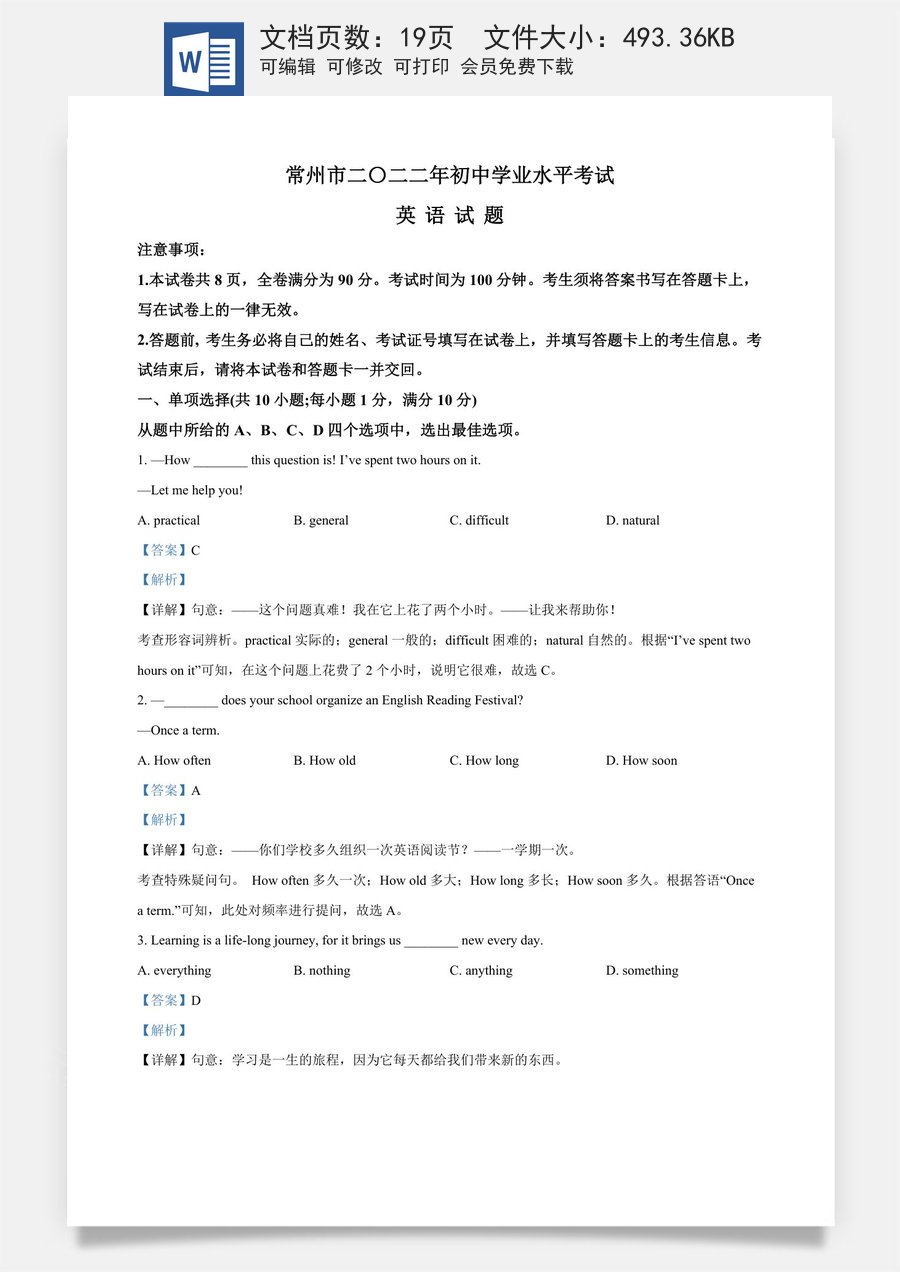Click the '可编辑' label
The height and width of the screenshot is (1272, 900).
pos(288,67)
